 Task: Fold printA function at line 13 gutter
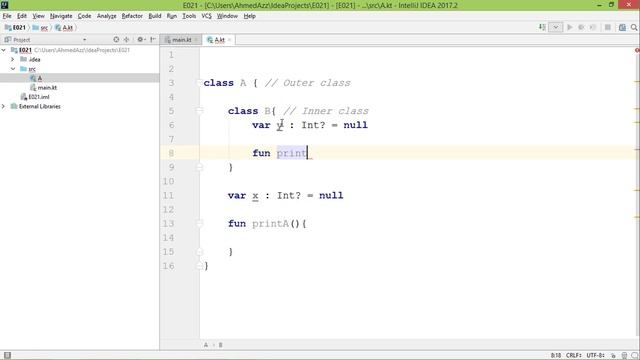[x=199, y=224]
